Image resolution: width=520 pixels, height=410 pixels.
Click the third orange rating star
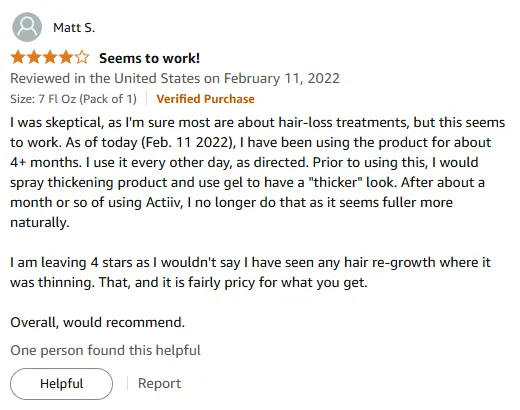pyautogui.click(x=50, y=58)
